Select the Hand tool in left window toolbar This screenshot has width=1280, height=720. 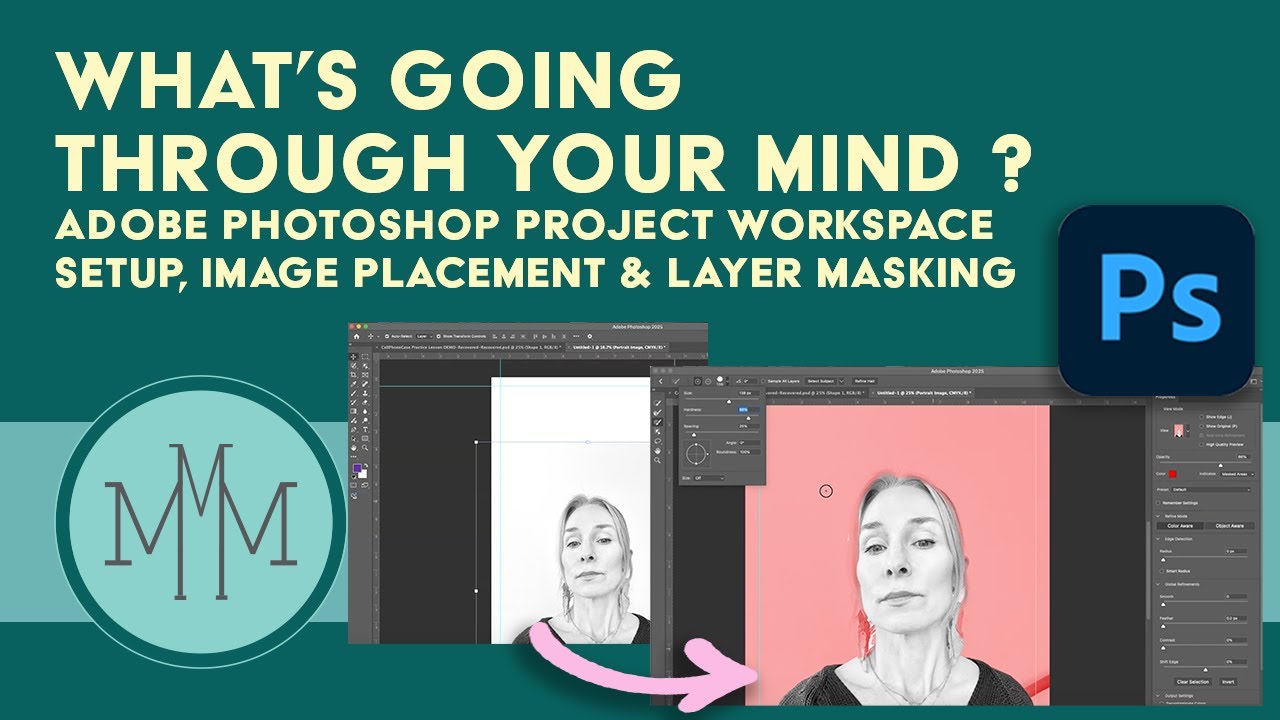[x=353, y=448]
